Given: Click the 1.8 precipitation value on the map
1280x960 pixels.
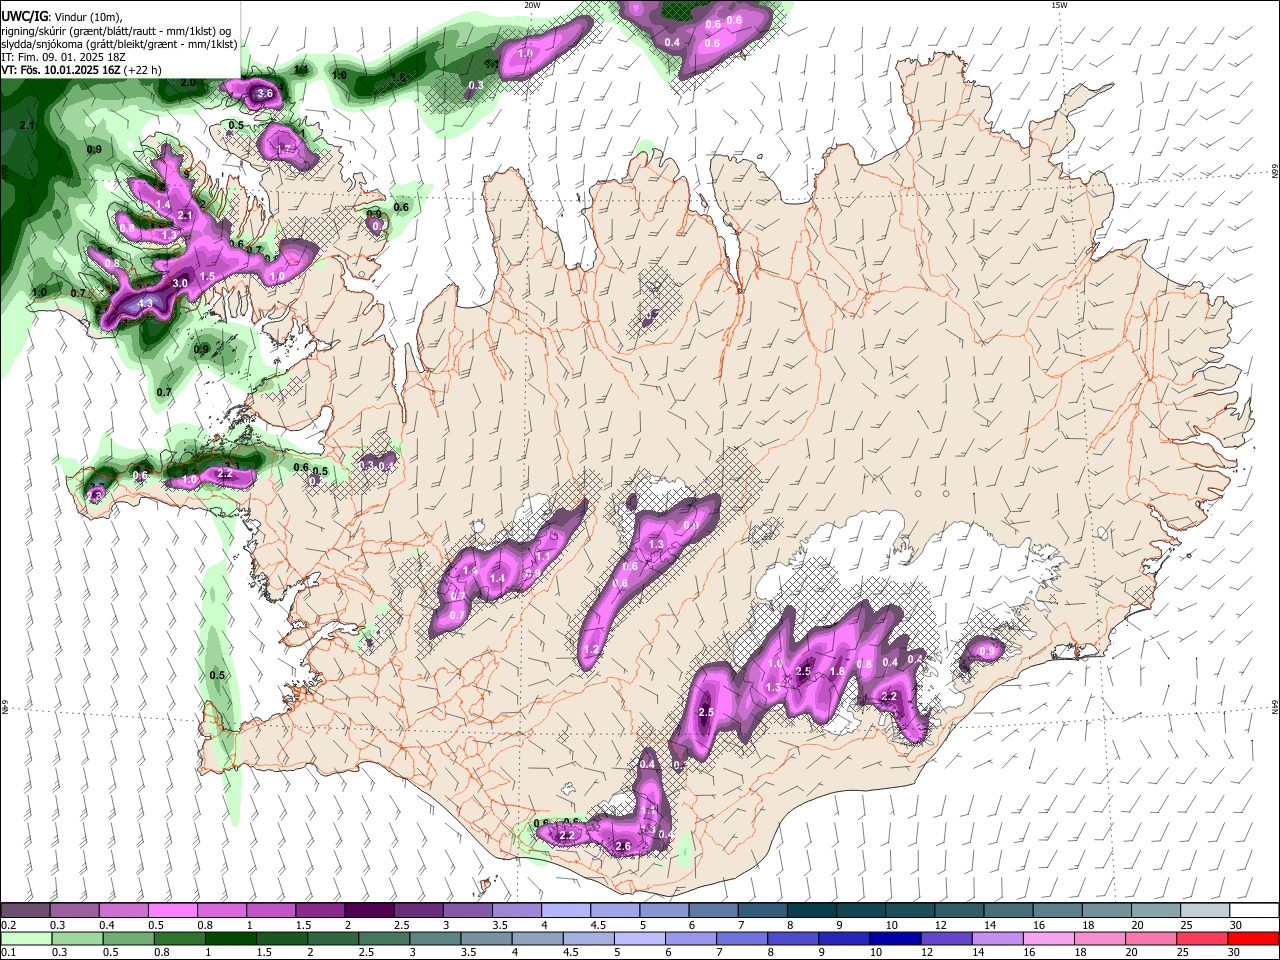Looking at the screenshot, I should [838, 672].
